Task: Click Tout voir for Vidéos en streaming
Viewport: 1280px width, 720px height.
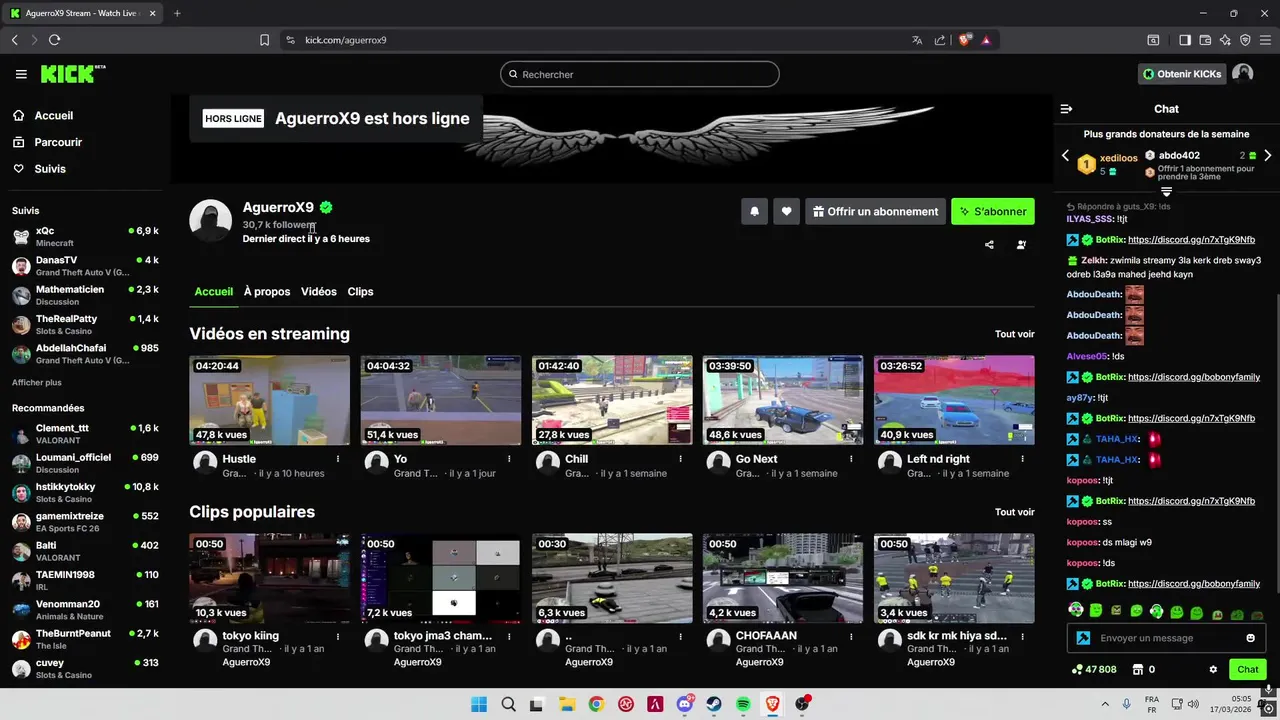Action: [1014, 334]
